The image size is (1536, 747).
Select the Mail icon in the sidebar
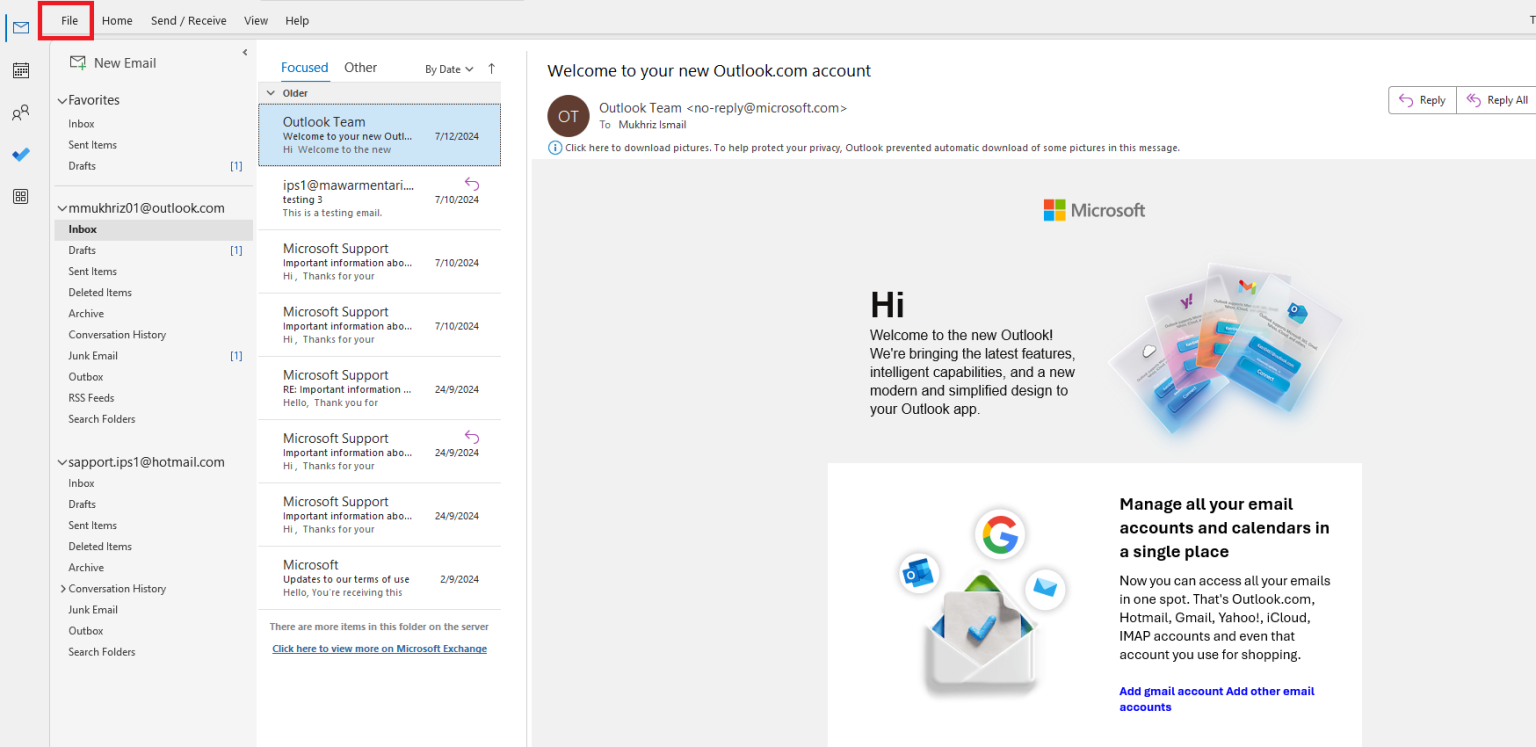20,27
